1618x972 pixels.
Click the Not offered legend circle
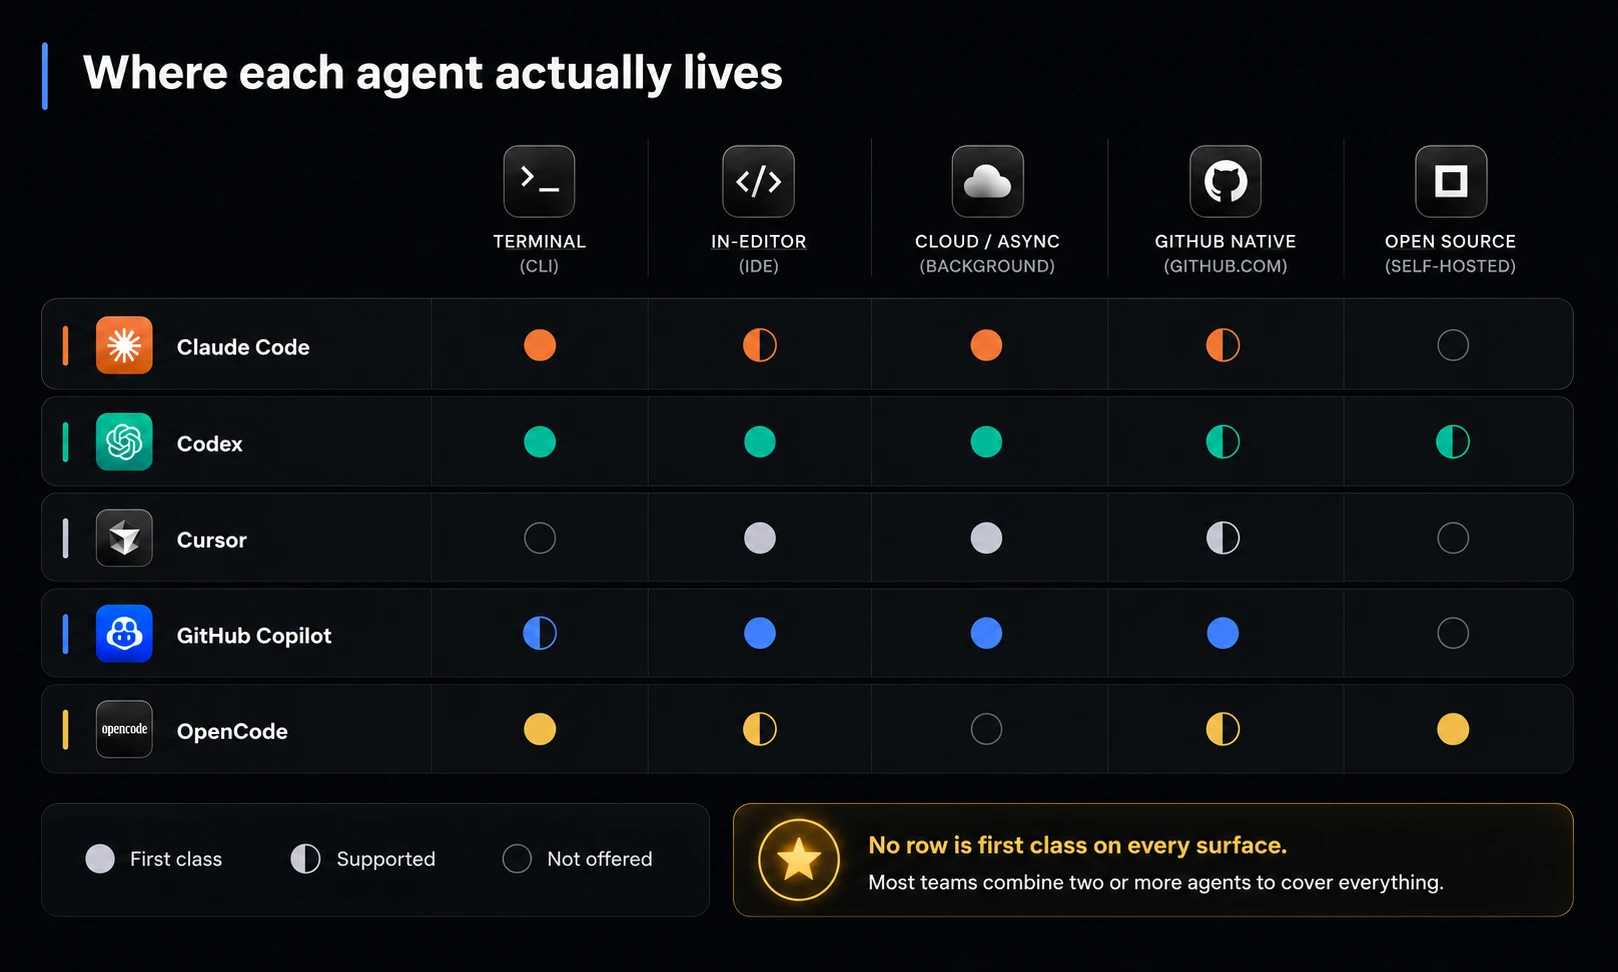click(x=517, y=859)
